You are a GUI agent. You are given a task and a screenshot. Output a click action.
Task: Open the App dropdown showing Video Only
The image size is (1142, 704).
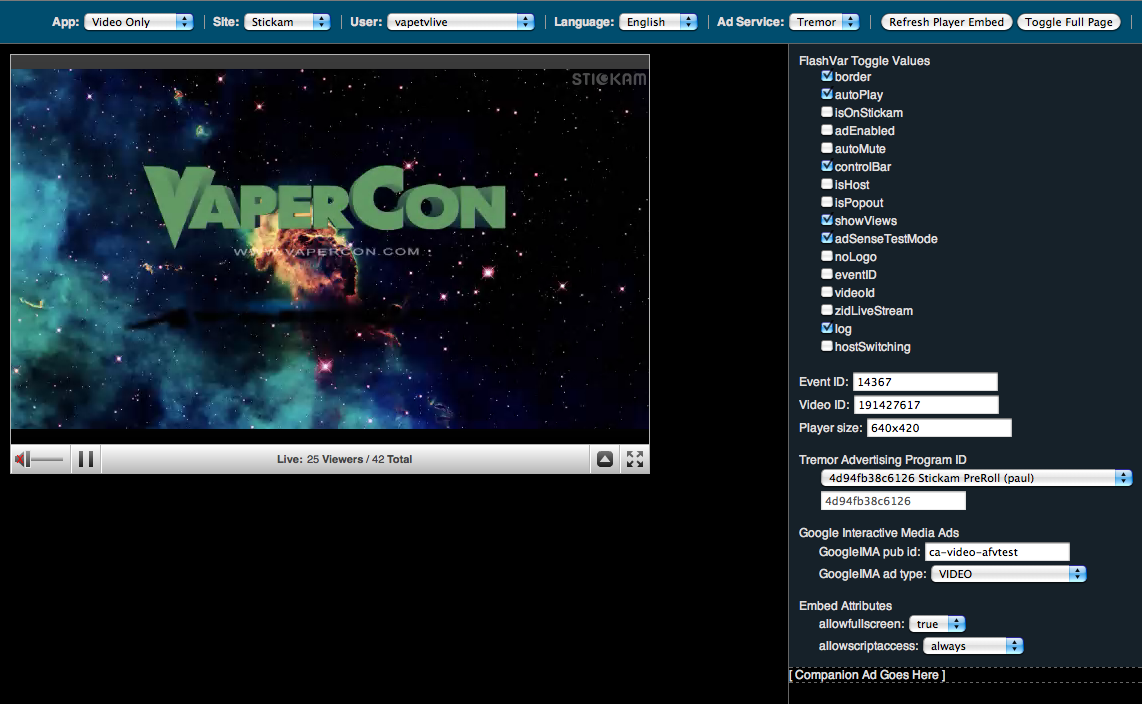pos(138,22)
